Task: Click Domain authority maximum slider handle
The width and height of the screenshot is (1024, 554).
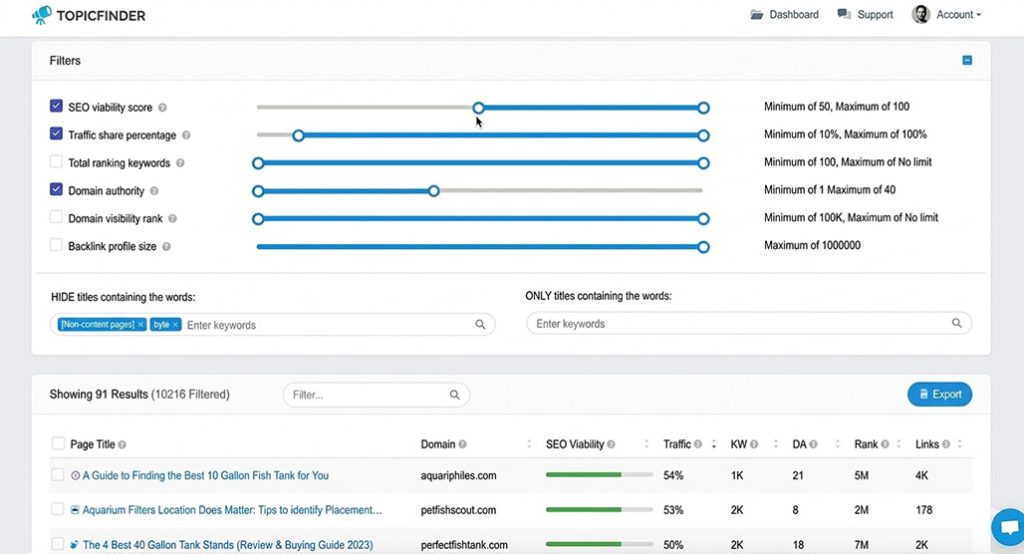Action: point(434,191)
